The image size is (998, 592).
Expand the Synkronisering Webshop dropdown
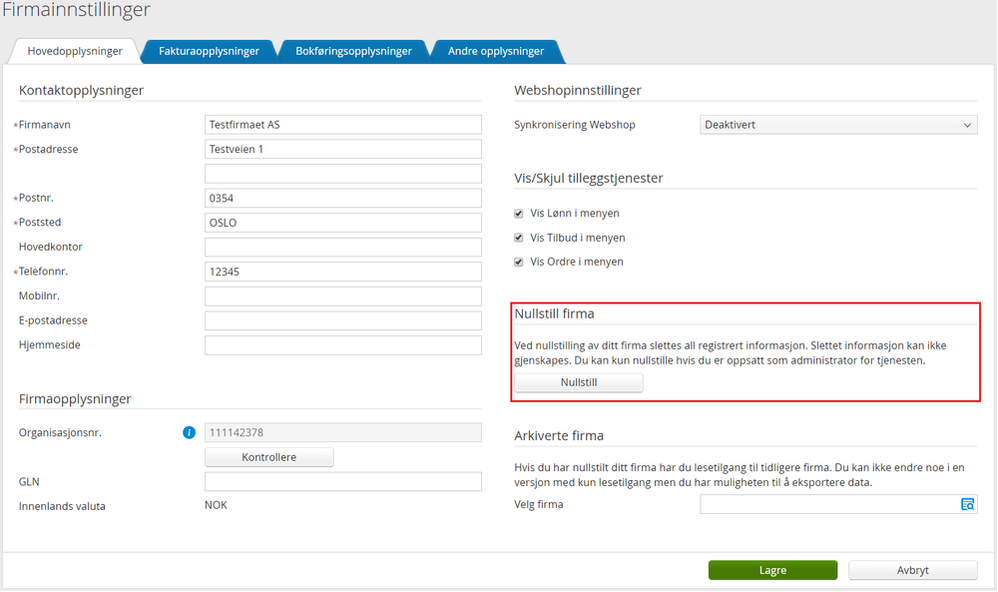point(838,125)
